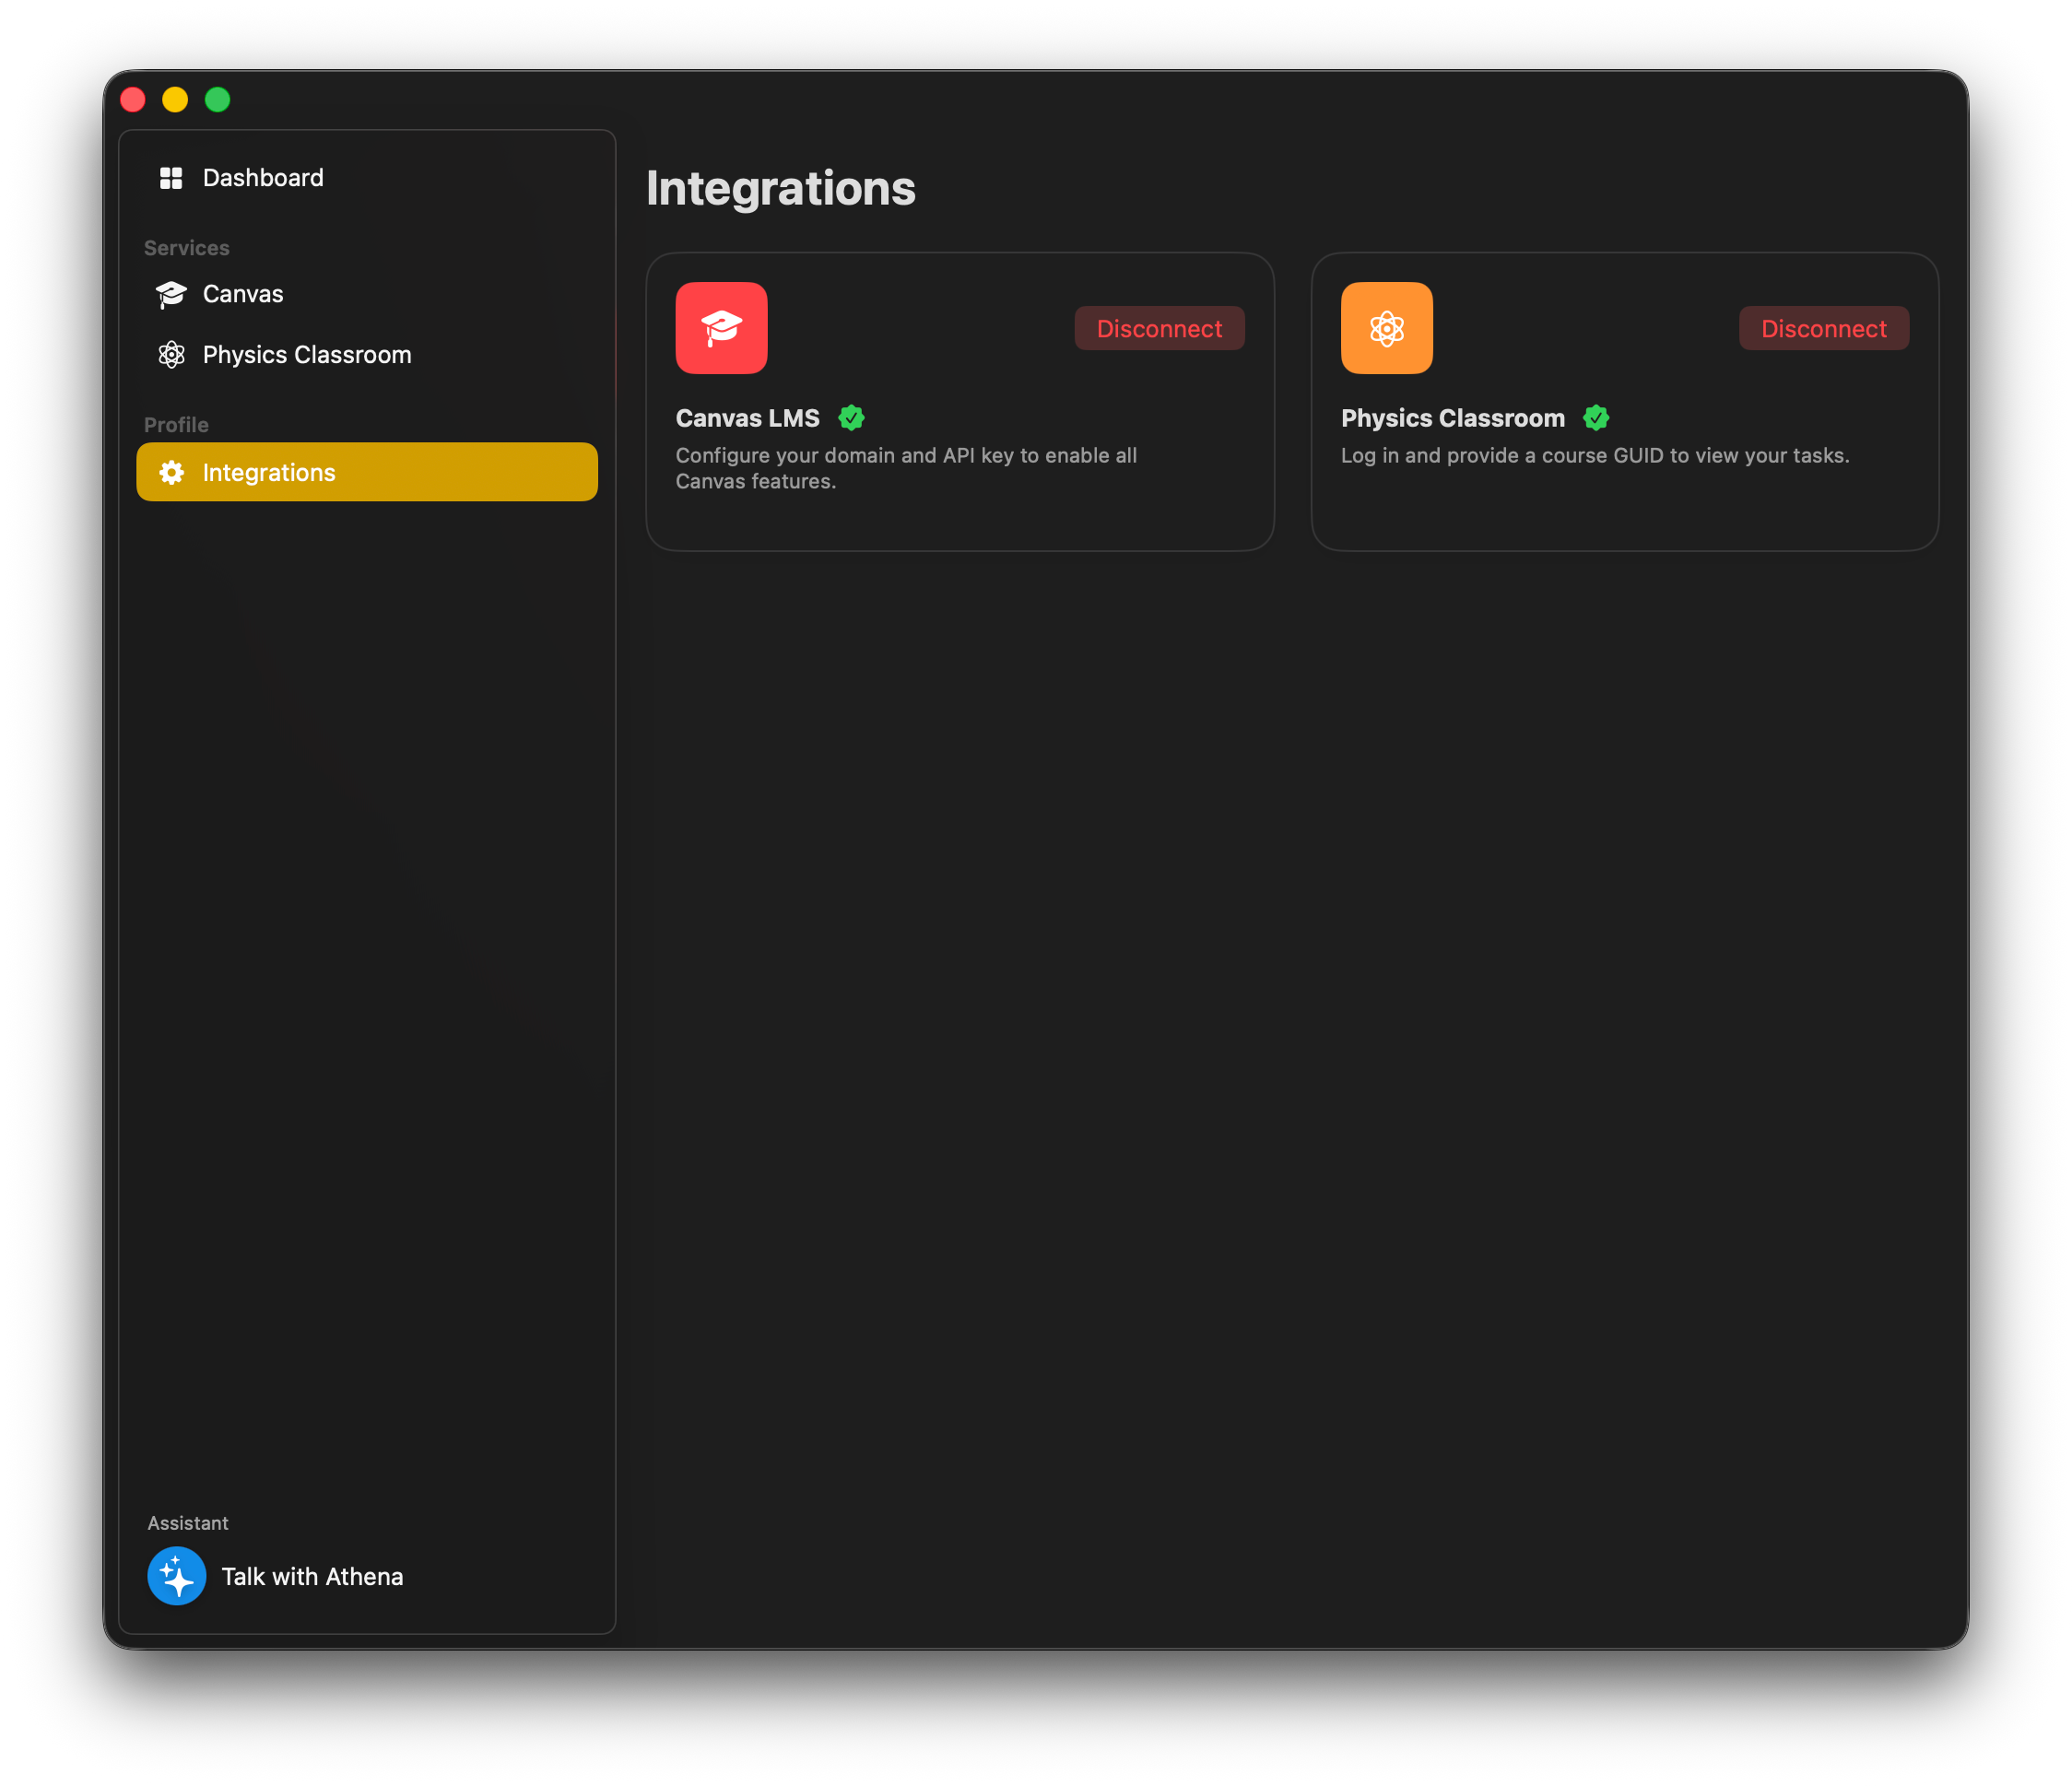Screen dimensions: 2072x1786
Task: Click the Physics Classroom green verified badge
Action: coord(1596,418)
